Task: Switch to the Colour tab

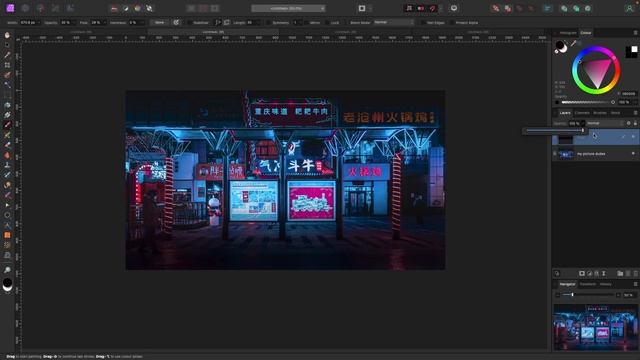Action: coord(586,33)
